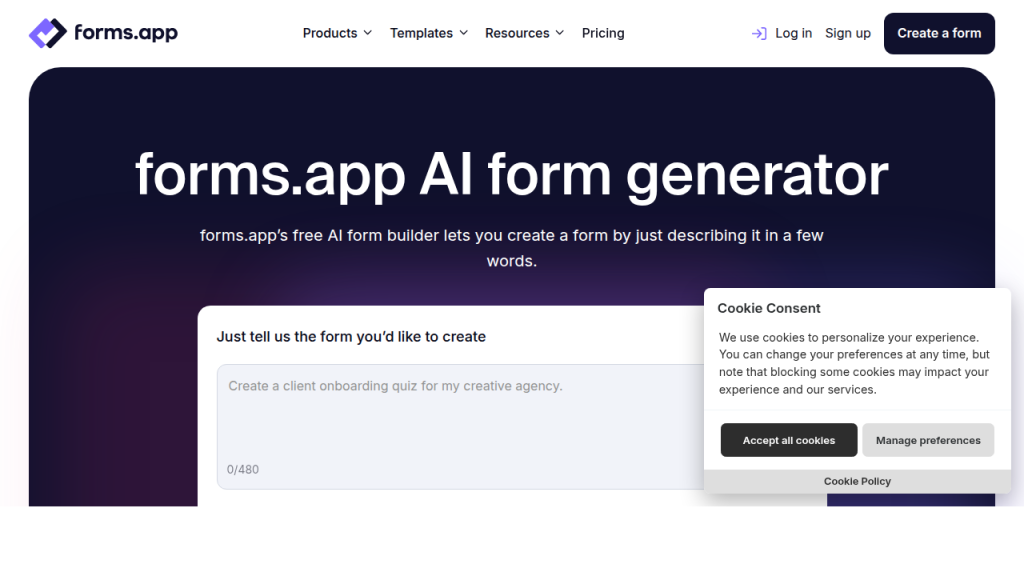Click the 0/480 character counter
Viewport: 1024px width, 576px height.
point(244,469)
